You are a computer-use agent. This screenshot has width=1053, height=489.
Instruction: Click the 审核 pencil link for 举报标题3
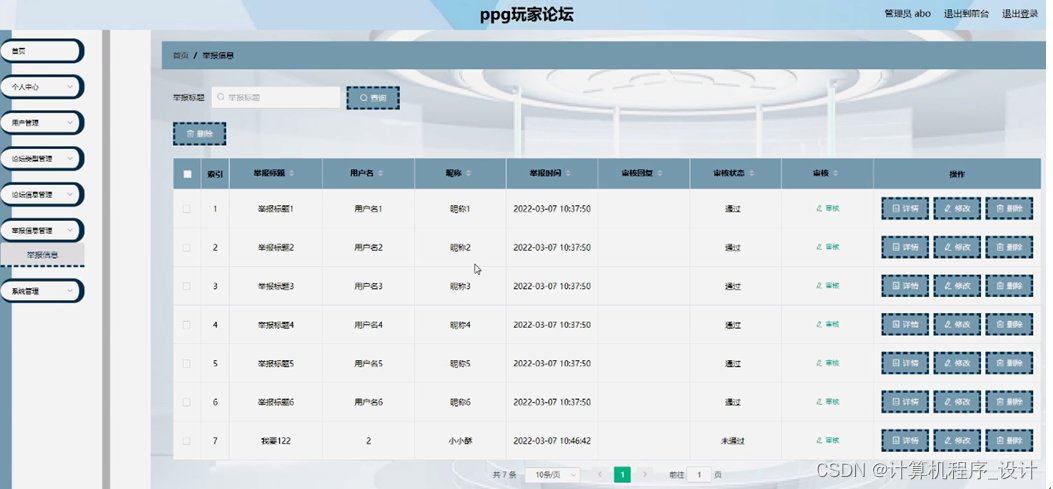(827, 285)
